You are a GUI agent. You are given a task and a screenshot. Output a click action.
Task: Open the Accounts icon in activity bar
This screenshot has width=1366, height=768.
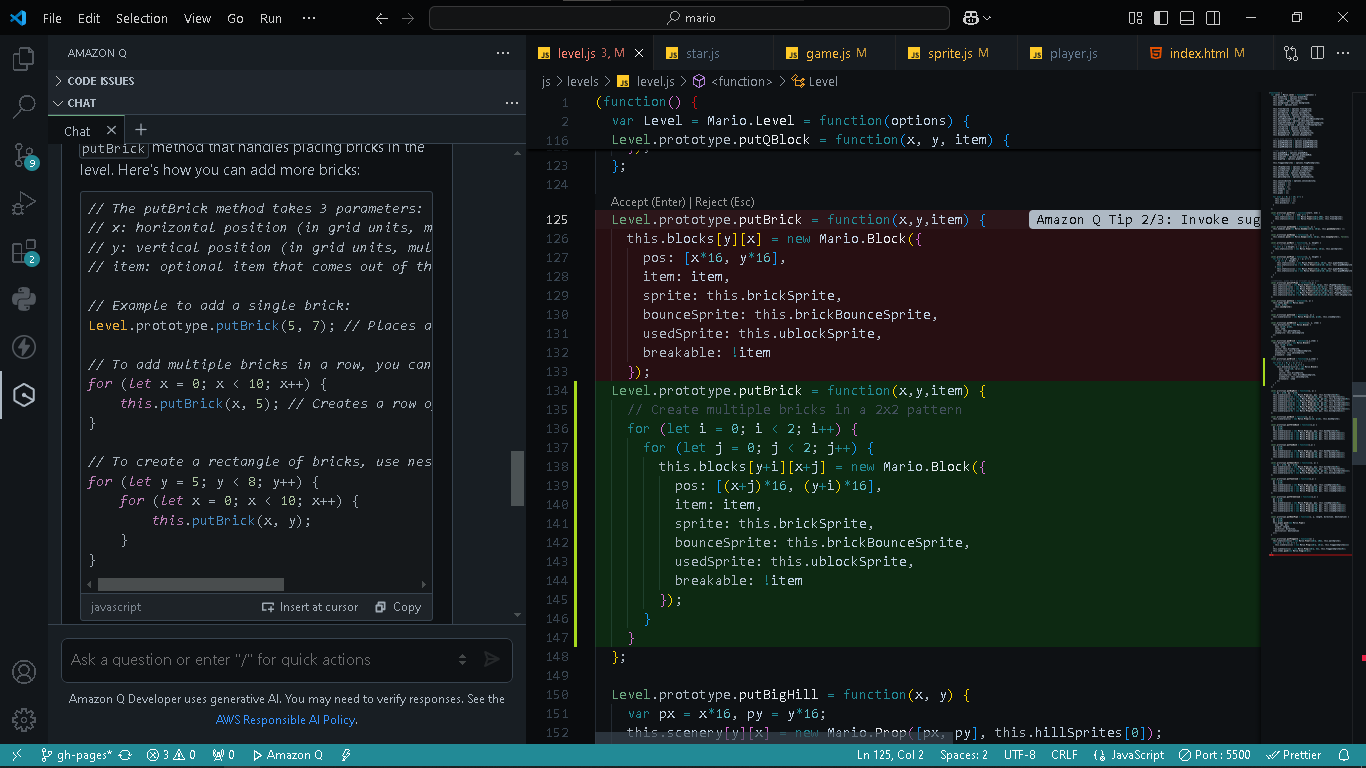click(24, 672)
